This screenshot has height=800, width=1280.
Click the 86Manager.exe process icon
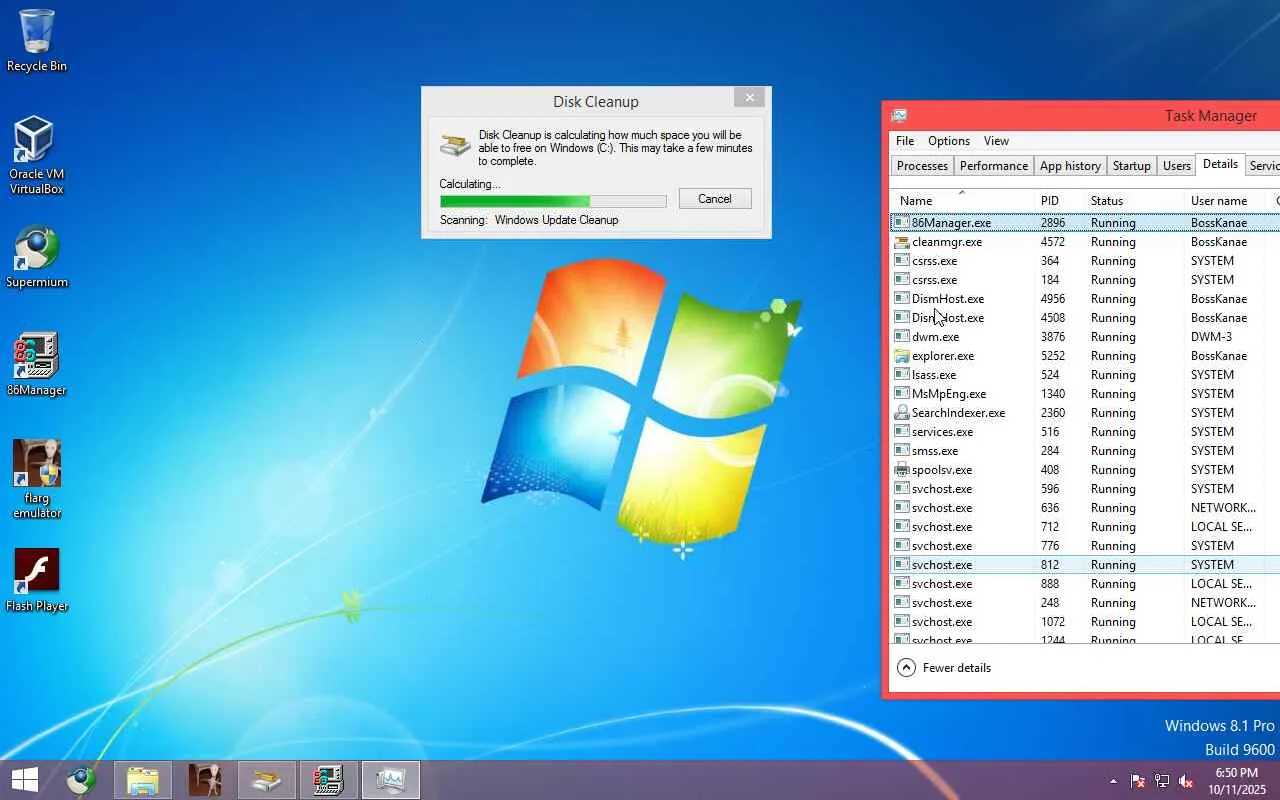901,223
